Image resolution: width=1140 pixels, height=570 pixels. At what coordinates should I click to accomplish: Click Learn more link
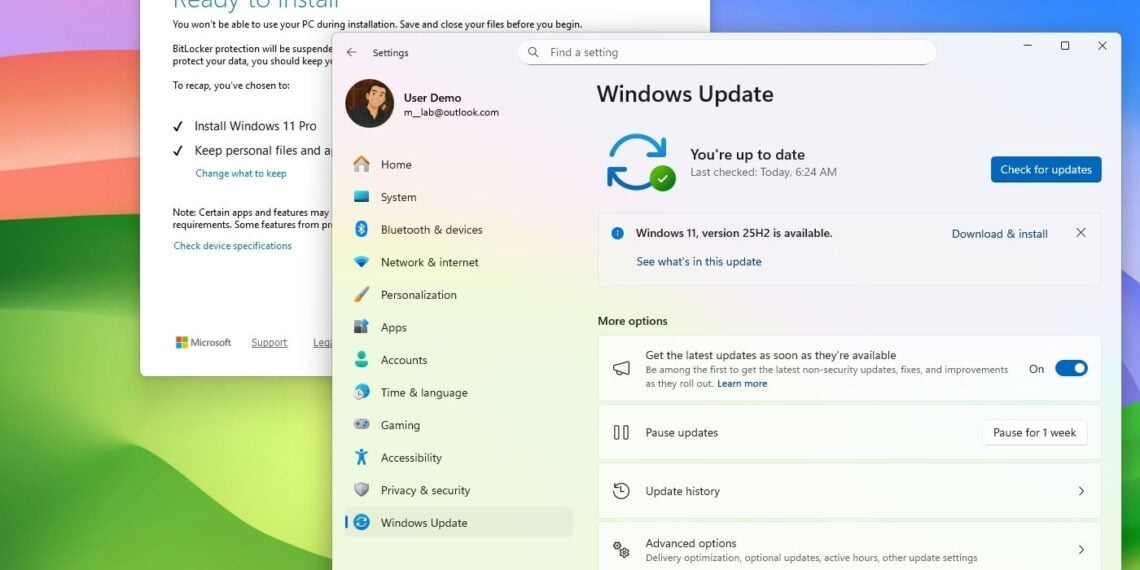pos(742,383)
